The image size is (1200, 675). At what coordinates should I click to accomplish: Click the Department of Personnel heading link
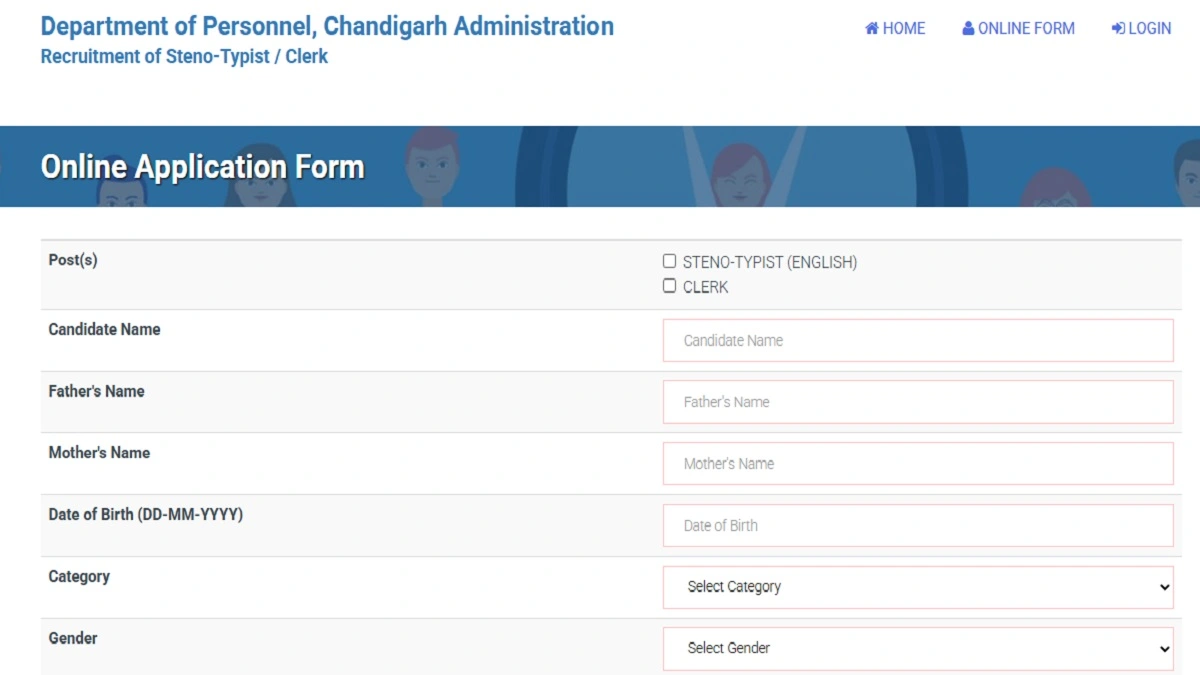(326, 26)
